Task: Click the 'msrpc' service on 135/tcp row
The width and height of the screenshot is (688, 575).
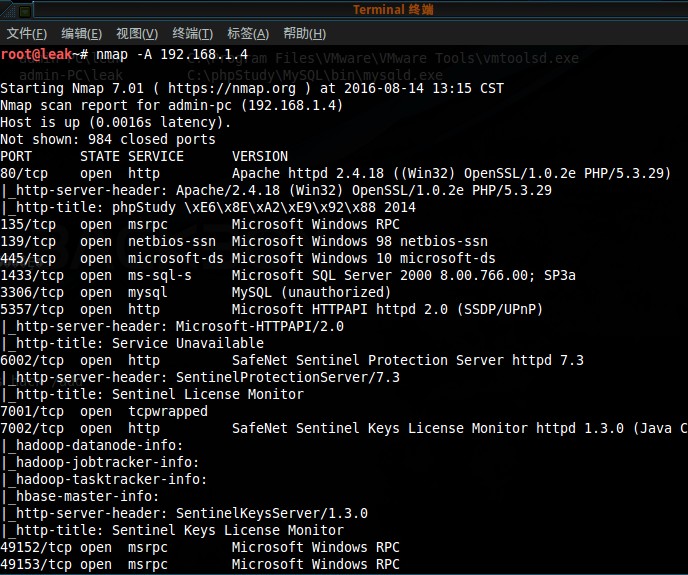Action: coord(147,224)
